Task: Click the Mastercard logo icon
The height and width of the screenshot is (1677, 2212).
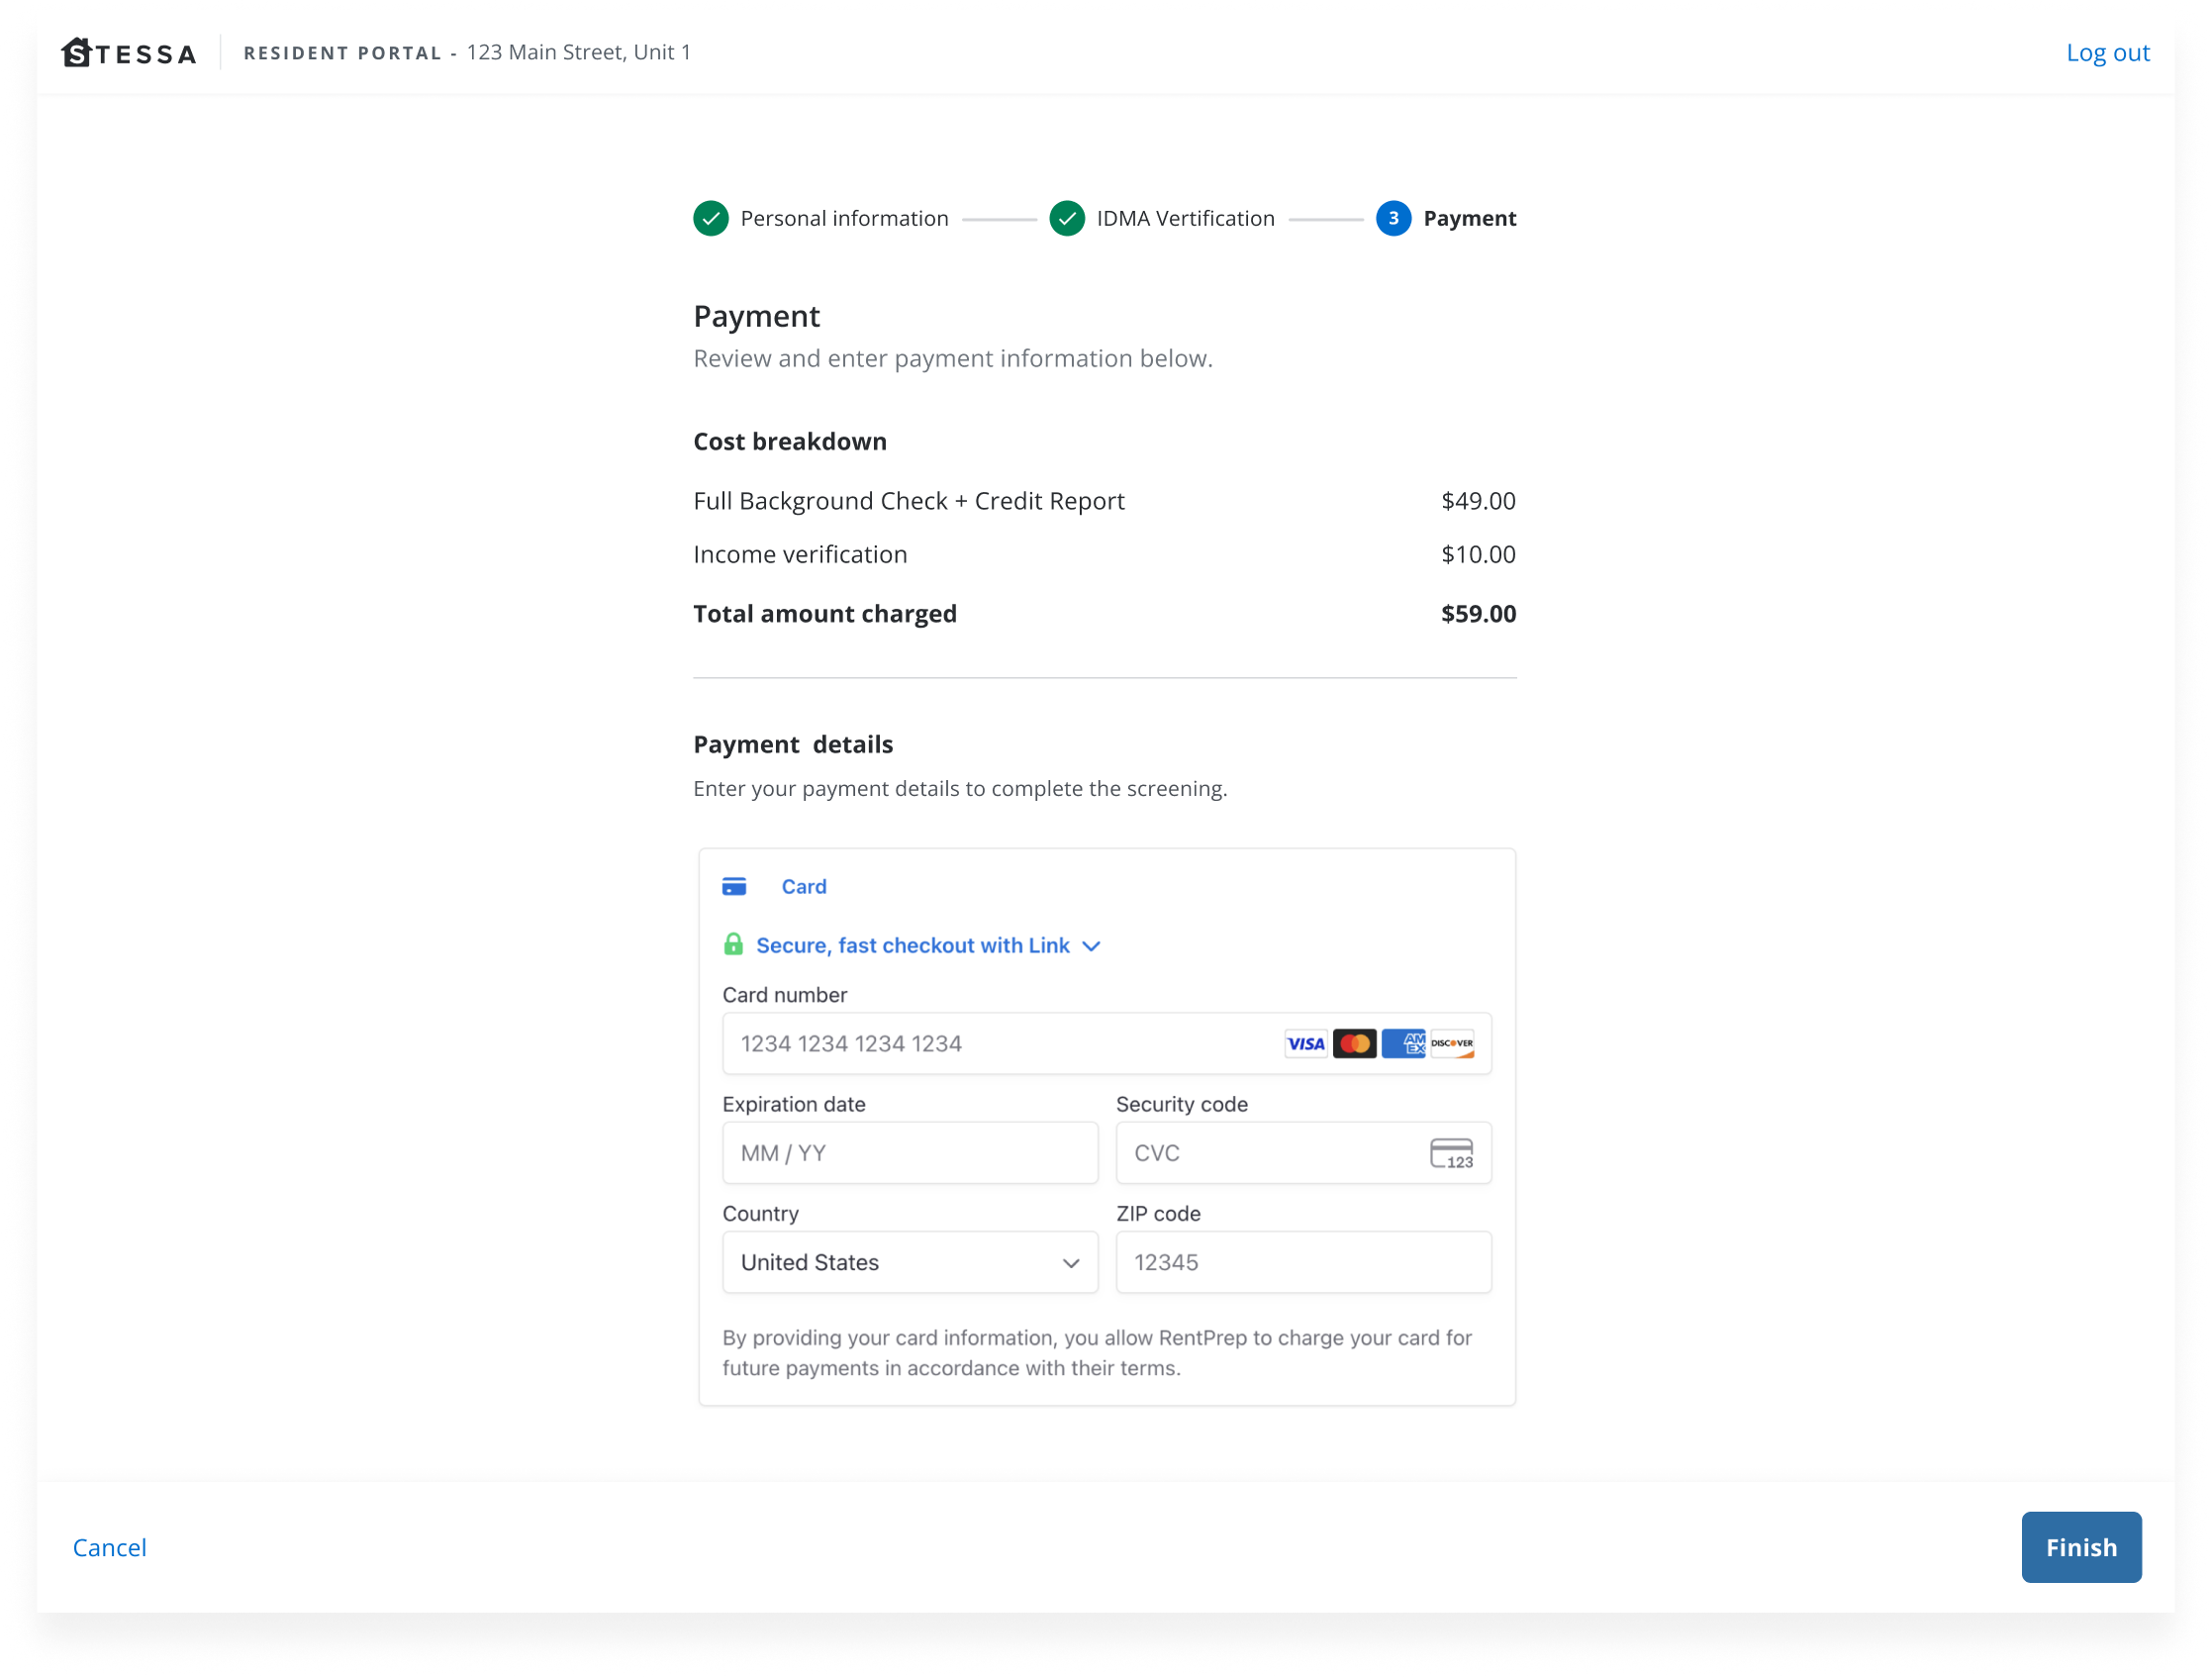Action: [1354, 1044]
